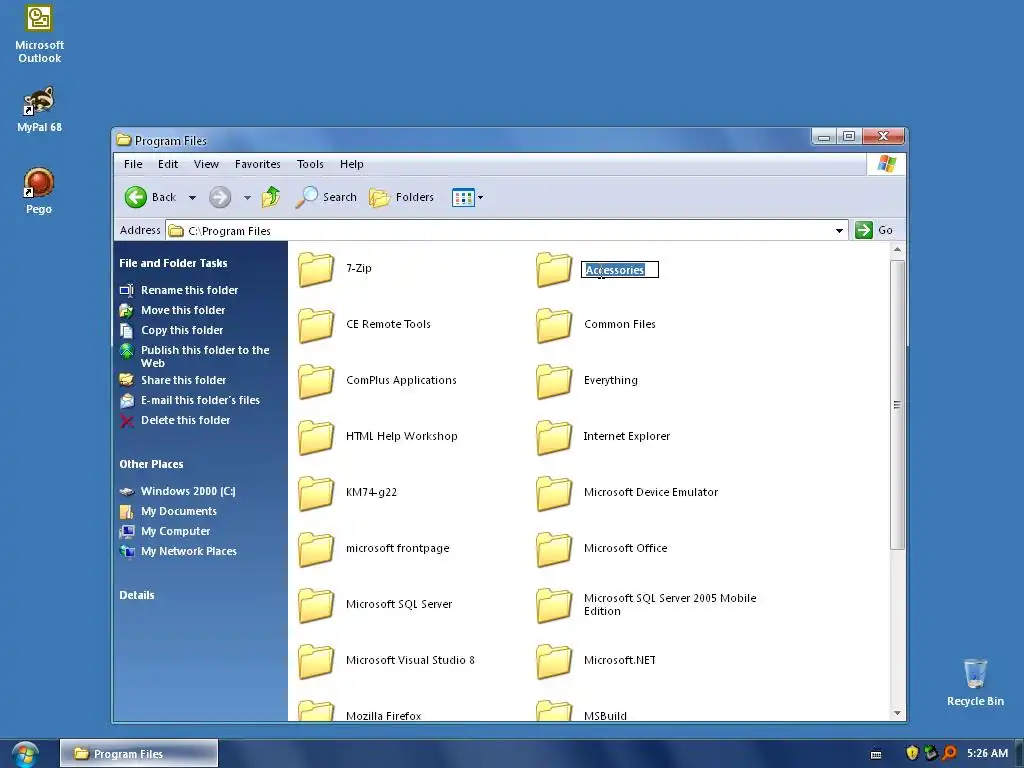Select the ComPlus Applications folder icon
Image resolution: width=1024 pixels, height=768 pixels.
[316, 381]
